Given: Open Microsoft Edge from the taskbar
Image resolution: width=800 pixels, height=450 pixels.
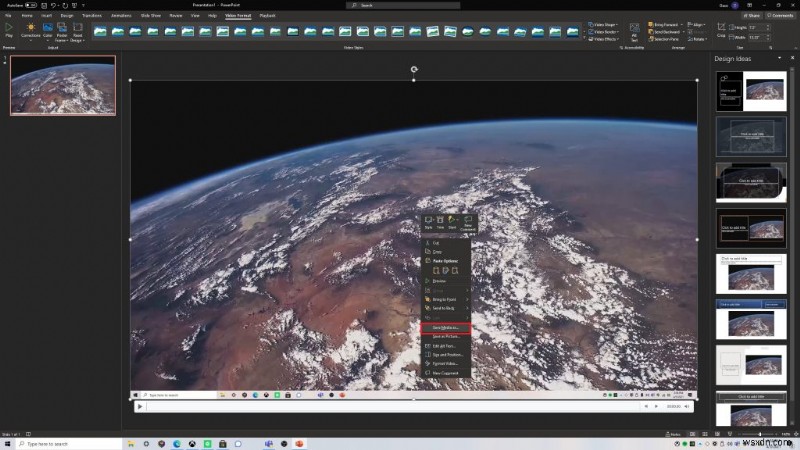Looking at the screenshot, I should pos(177,444).
